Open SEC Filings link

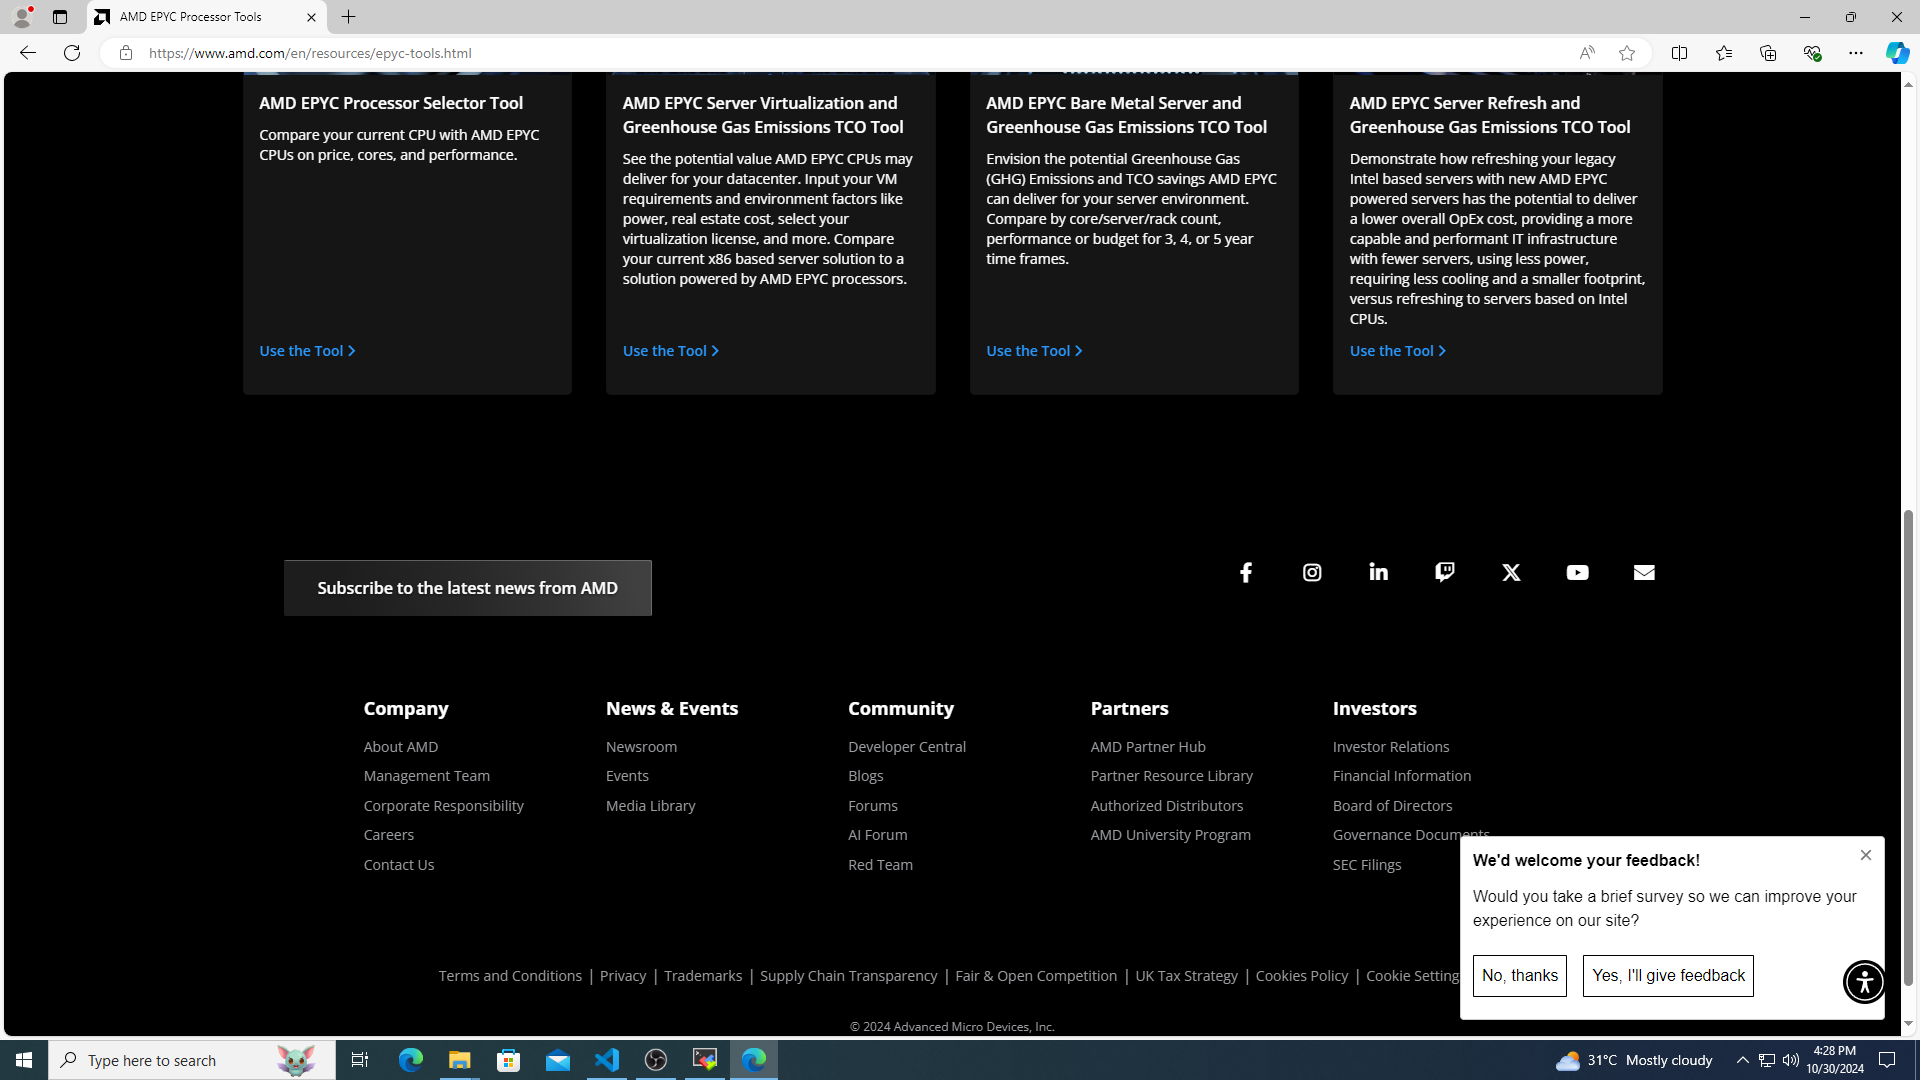pos(1366,865)
